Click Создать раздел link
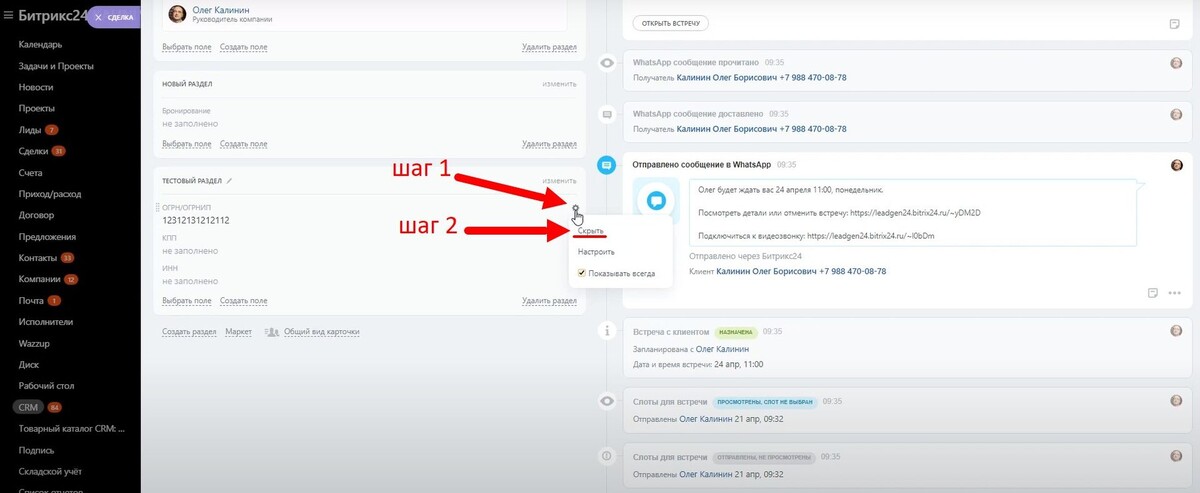Viewport: 1200px width, 493px height. tap(190, 331)
